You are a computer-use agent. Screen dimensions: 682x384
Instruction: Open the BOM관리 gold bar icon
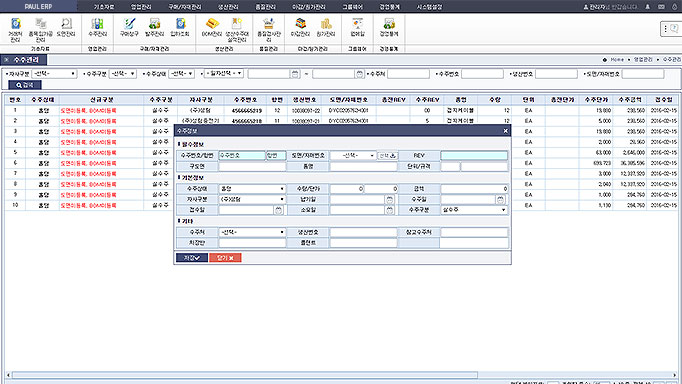click(212, 23)
